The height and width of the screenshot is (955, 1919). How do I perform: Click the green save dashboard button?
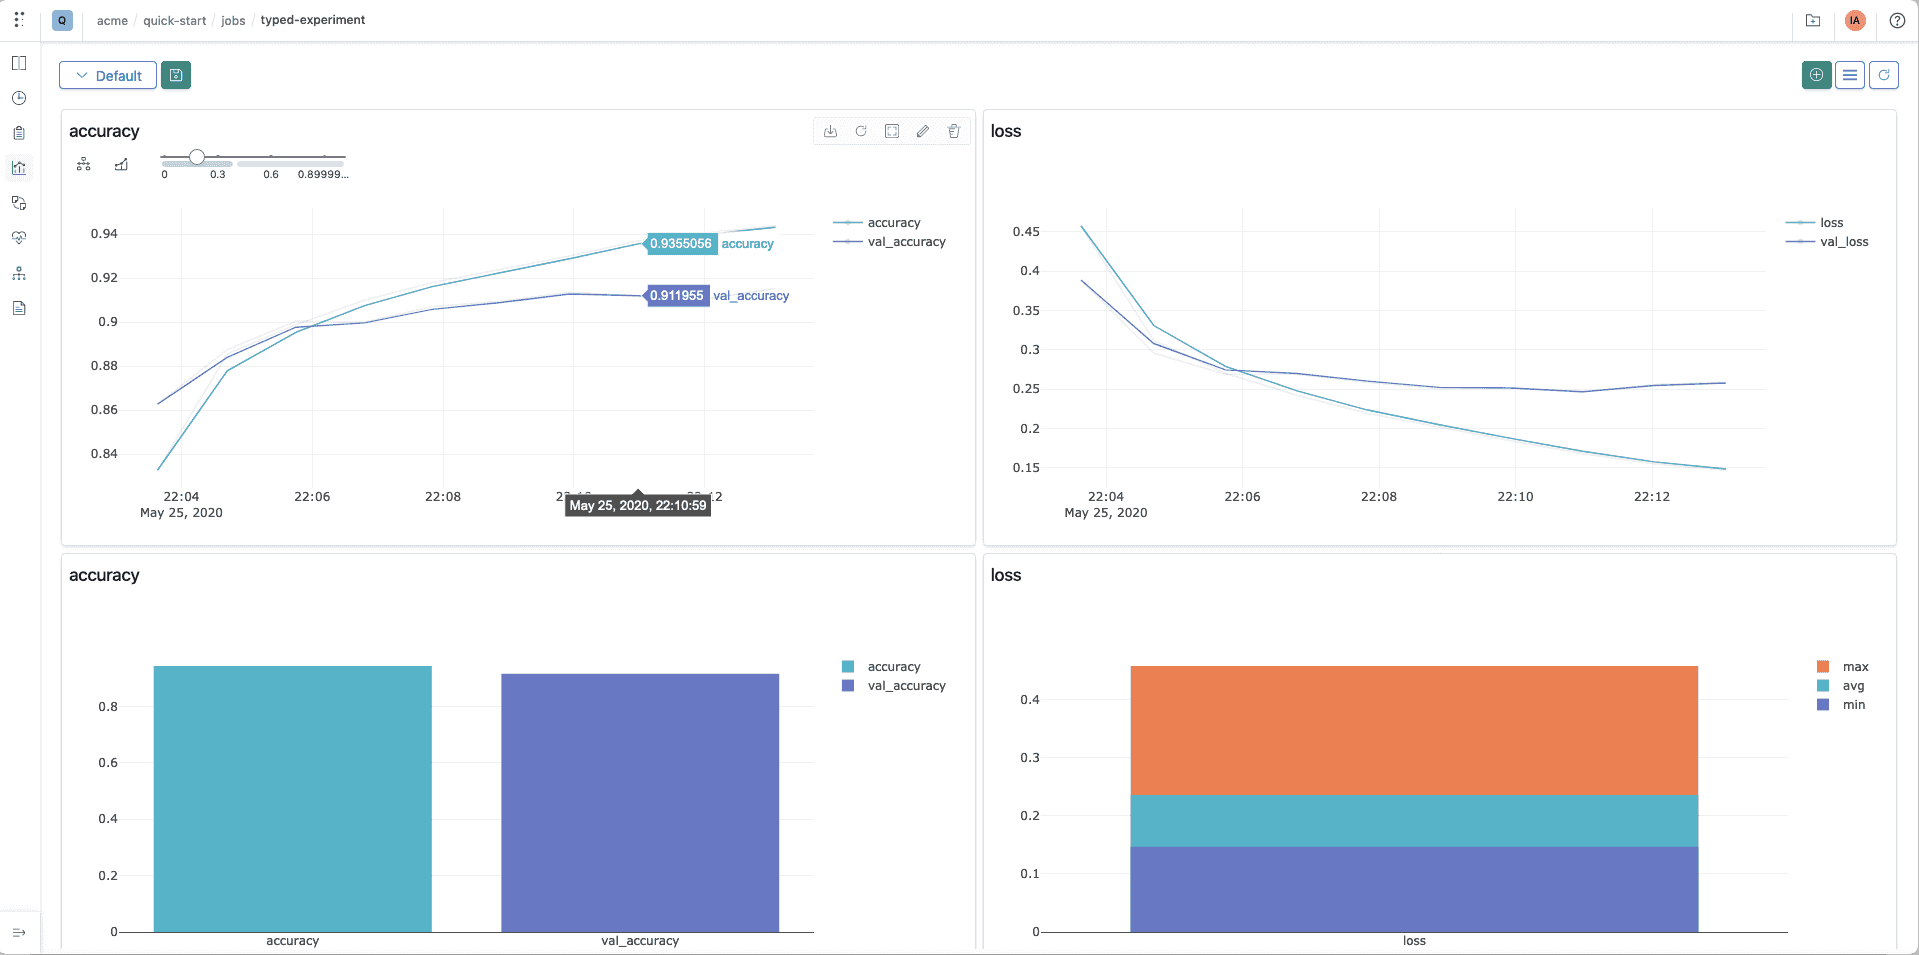[x=176, y=75]
